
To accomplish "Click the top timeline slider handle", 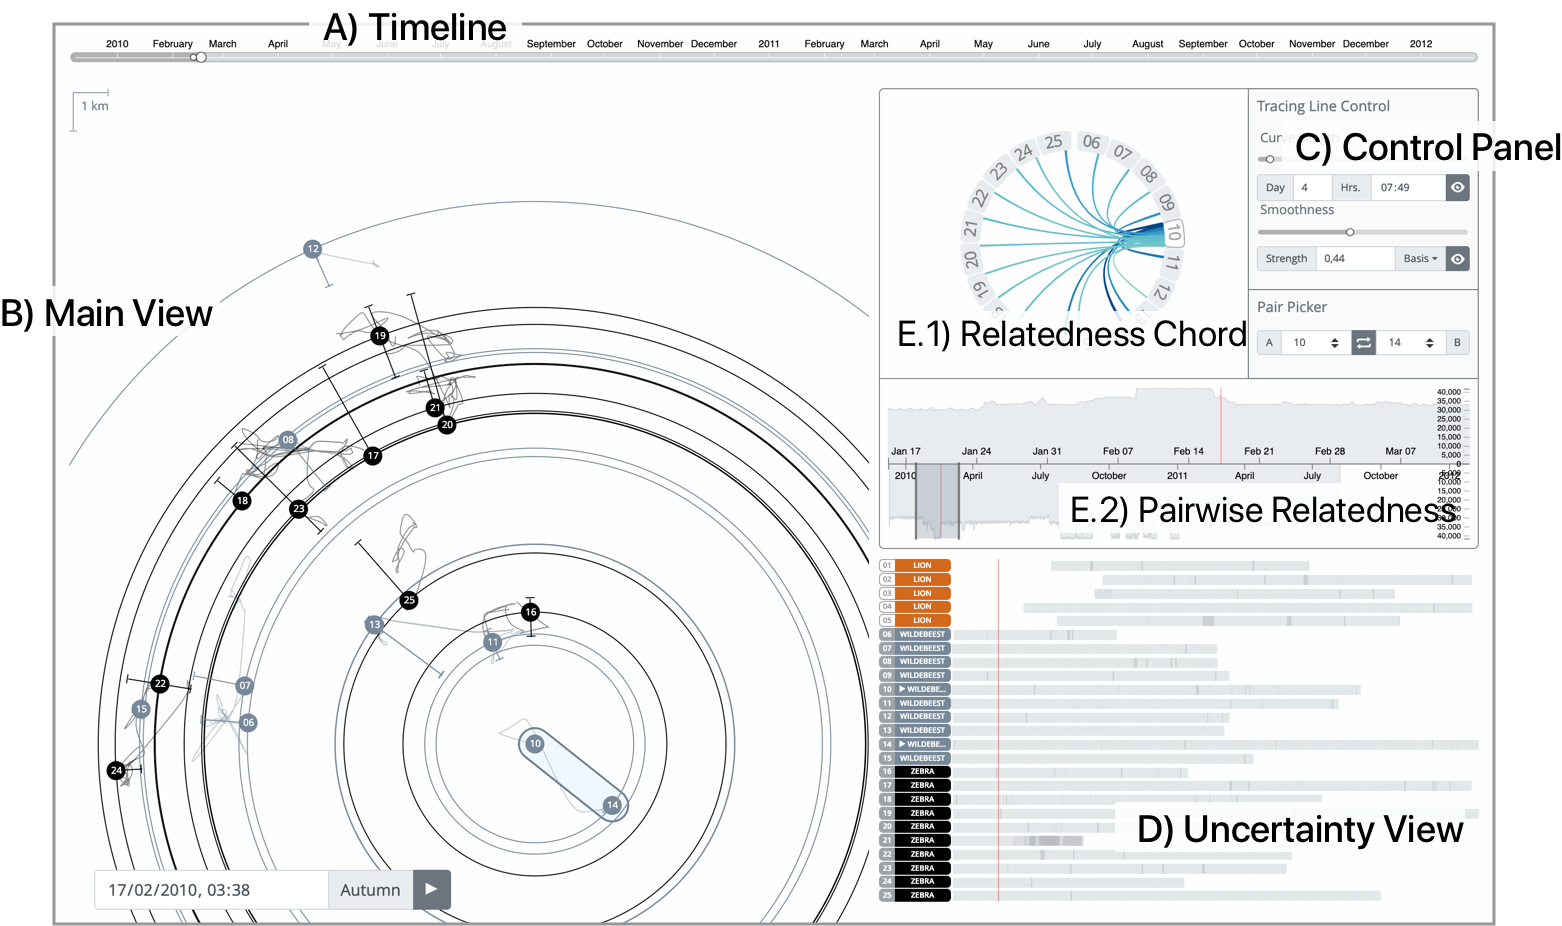I will 201,57.
